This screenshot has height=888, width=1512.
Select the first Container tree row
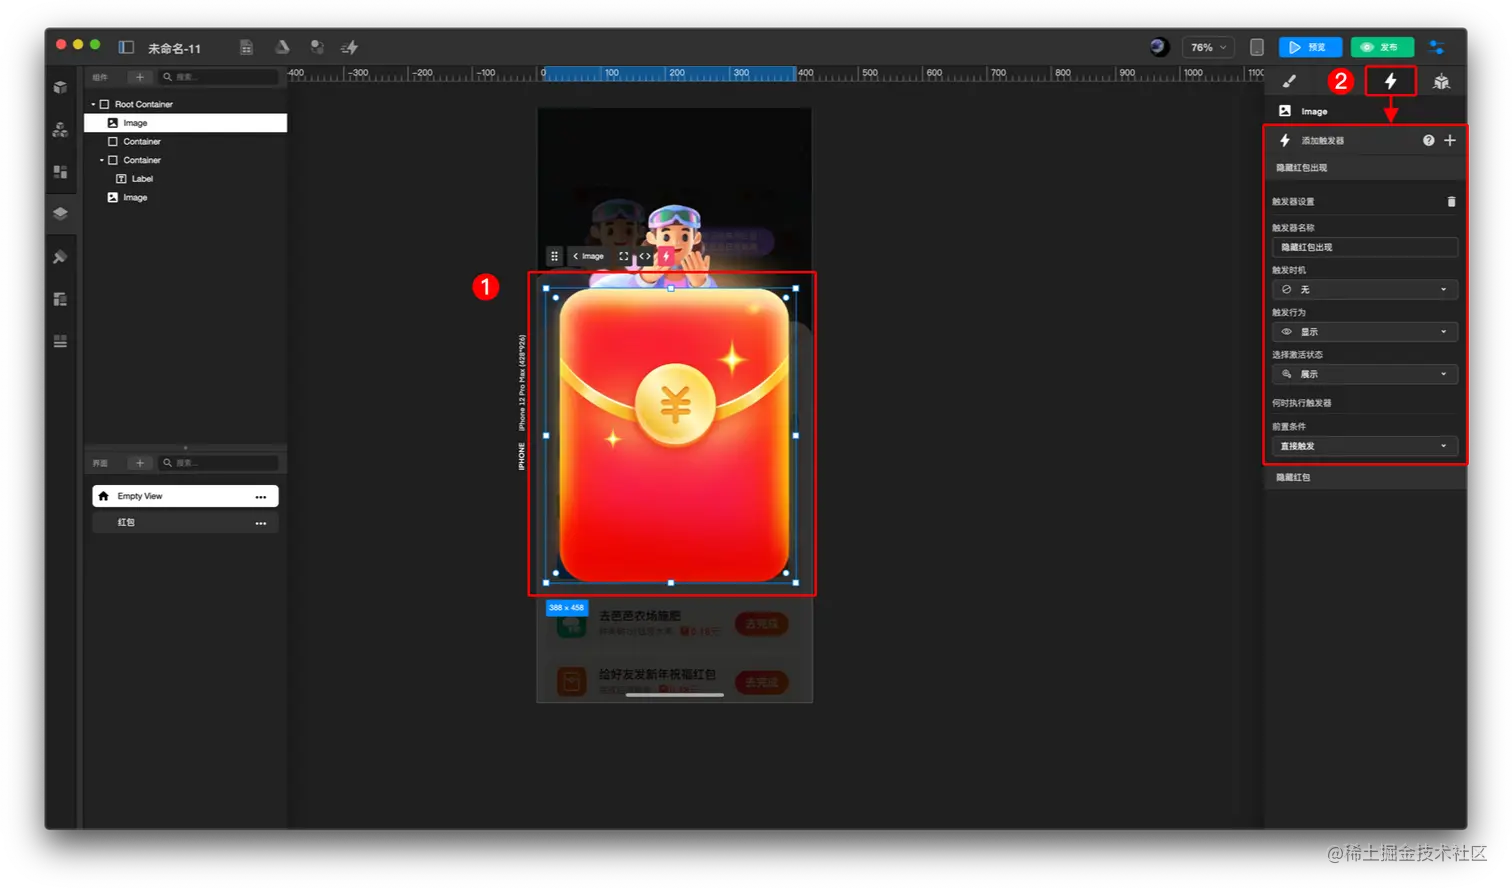(x=186, y=142)
